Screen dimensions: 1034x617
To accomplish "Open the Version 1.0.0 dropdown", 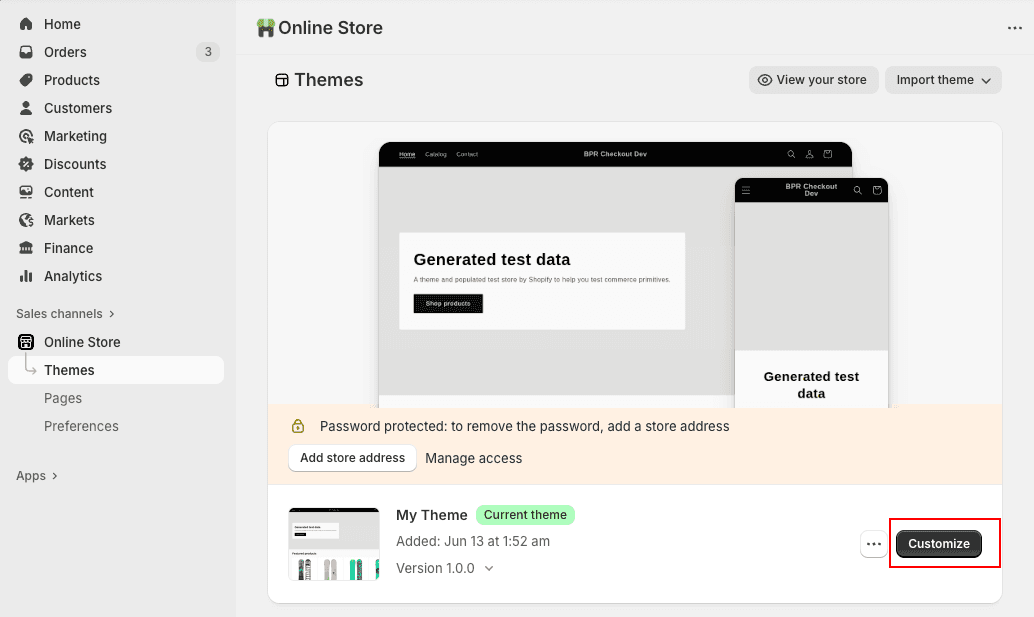I will pos(444,567).
